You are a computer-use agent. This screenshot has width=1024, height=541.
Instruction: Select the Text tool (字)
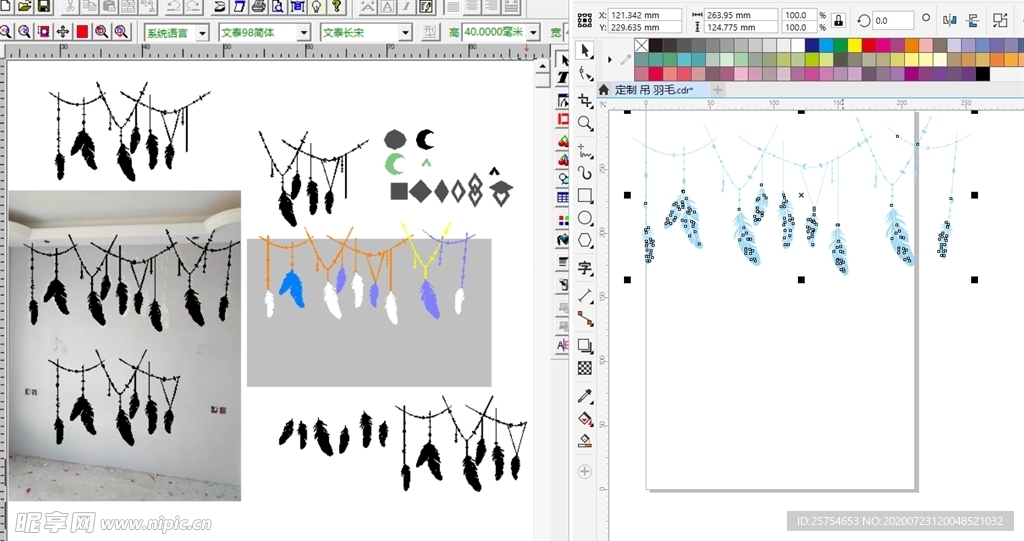point(585,268)
